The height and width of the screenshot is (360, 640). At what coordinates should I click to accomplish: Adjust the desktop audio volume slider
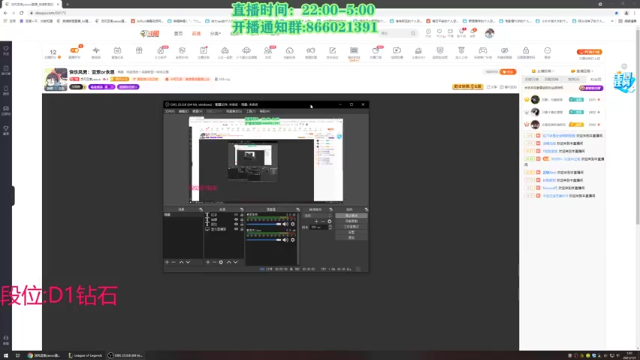click(x=264, y=224)
